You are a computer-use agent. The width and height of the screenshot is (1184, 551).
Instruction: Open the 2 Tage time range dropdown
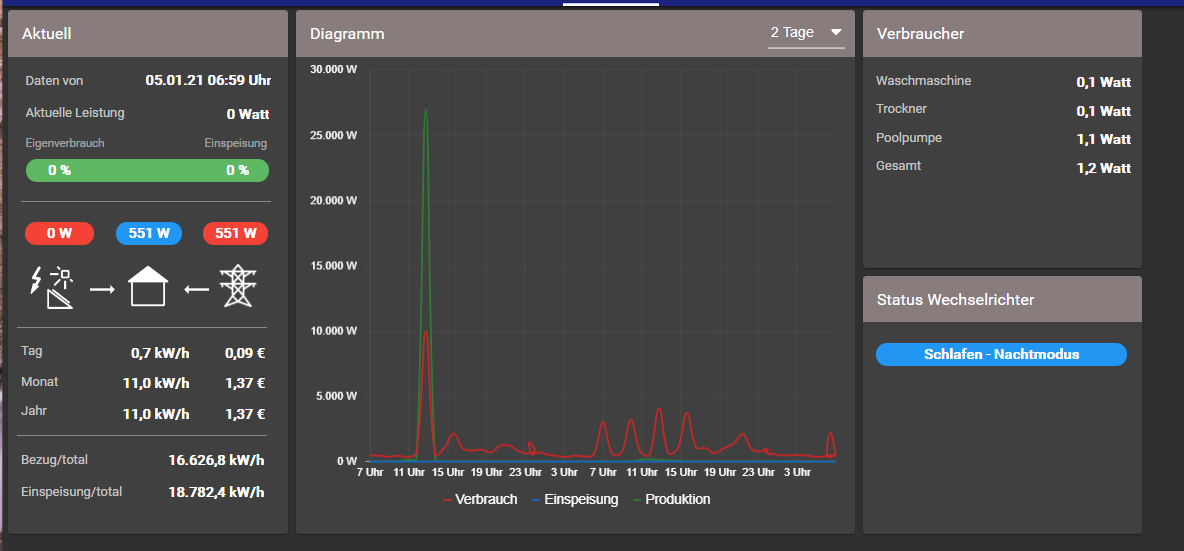tap(806, 33)
